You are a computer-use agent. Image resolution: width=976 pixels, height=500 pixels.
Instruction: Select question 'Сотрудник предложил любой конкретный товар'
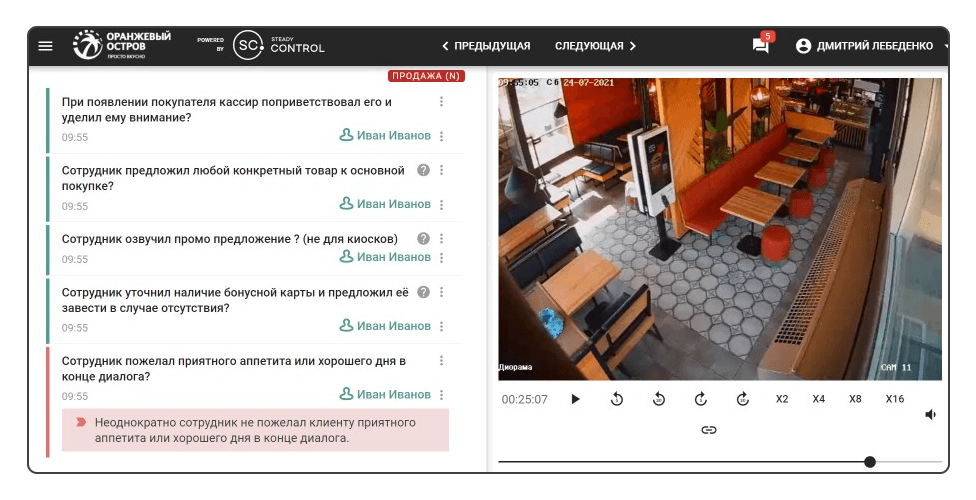pos(233,178)
